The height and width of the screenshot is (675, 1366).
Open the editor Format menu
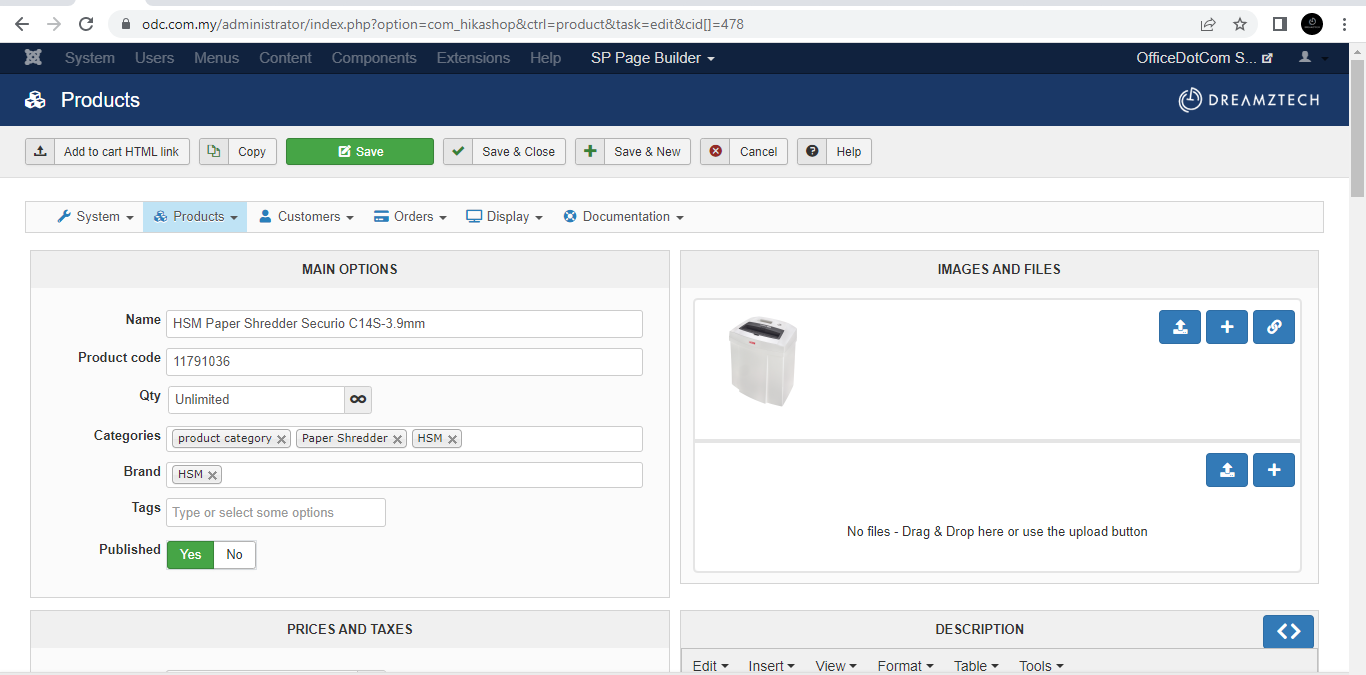(x=905, y=666)
